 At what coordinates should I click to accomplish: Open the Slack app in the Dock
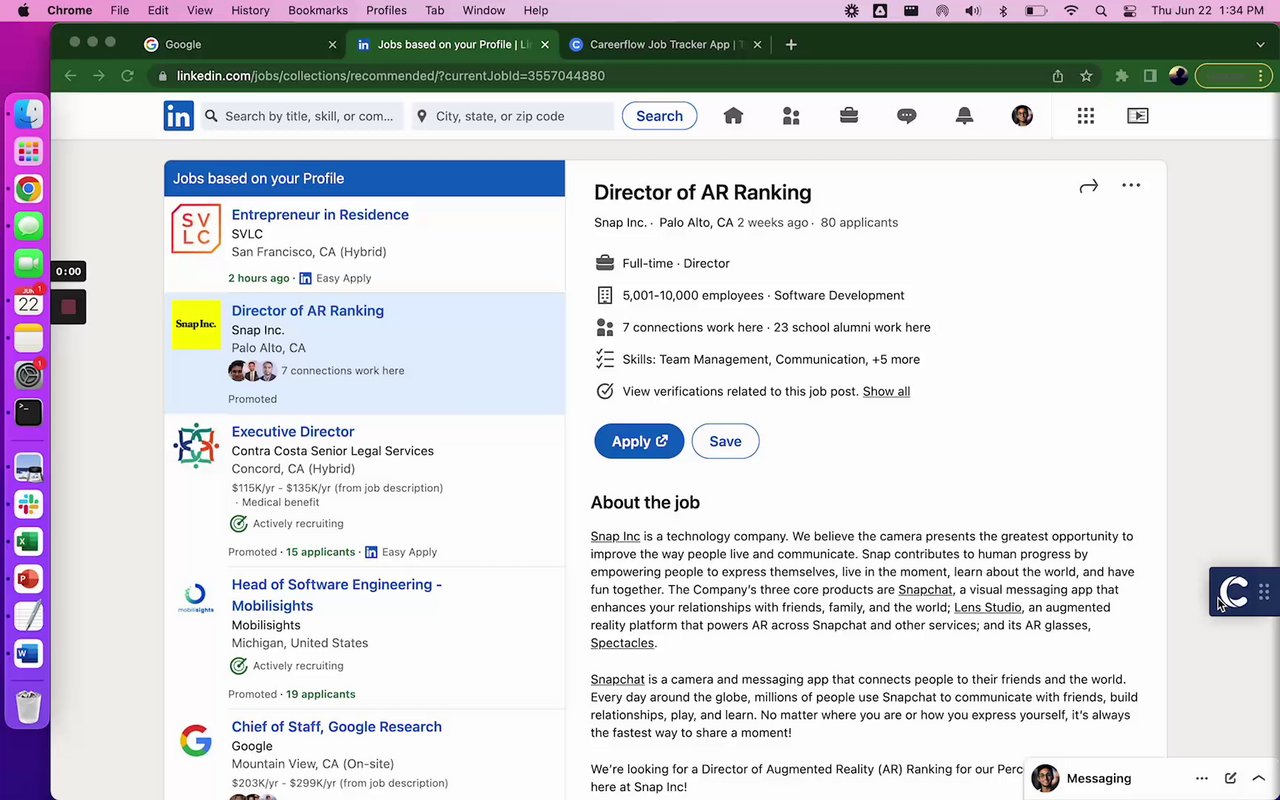(x=28, y=504)
